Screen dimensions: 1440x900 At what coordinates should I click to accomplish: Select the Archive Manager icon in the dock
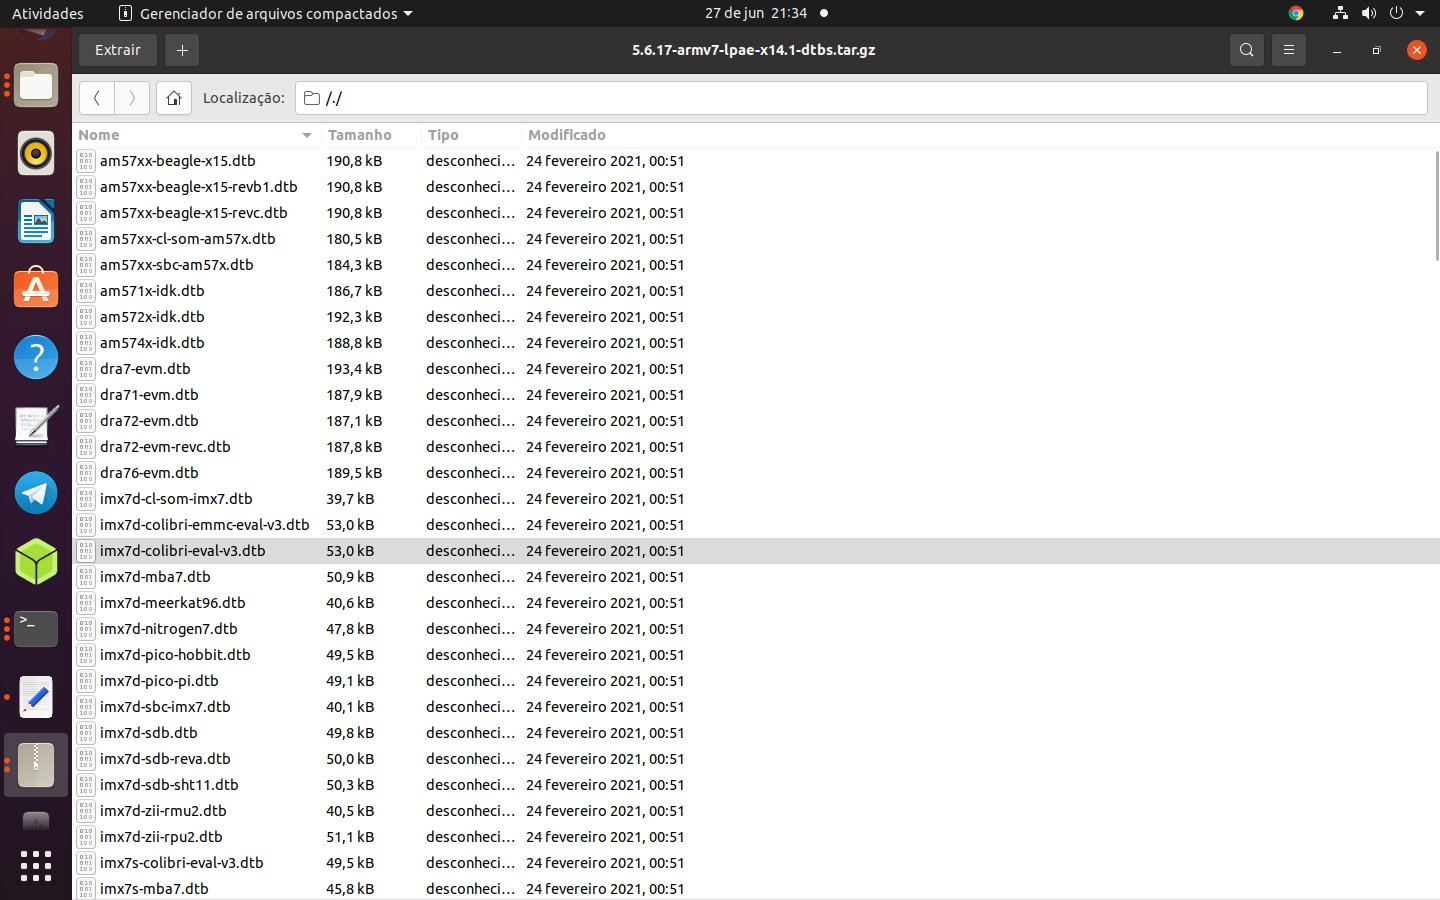click(x=36, y=765)
